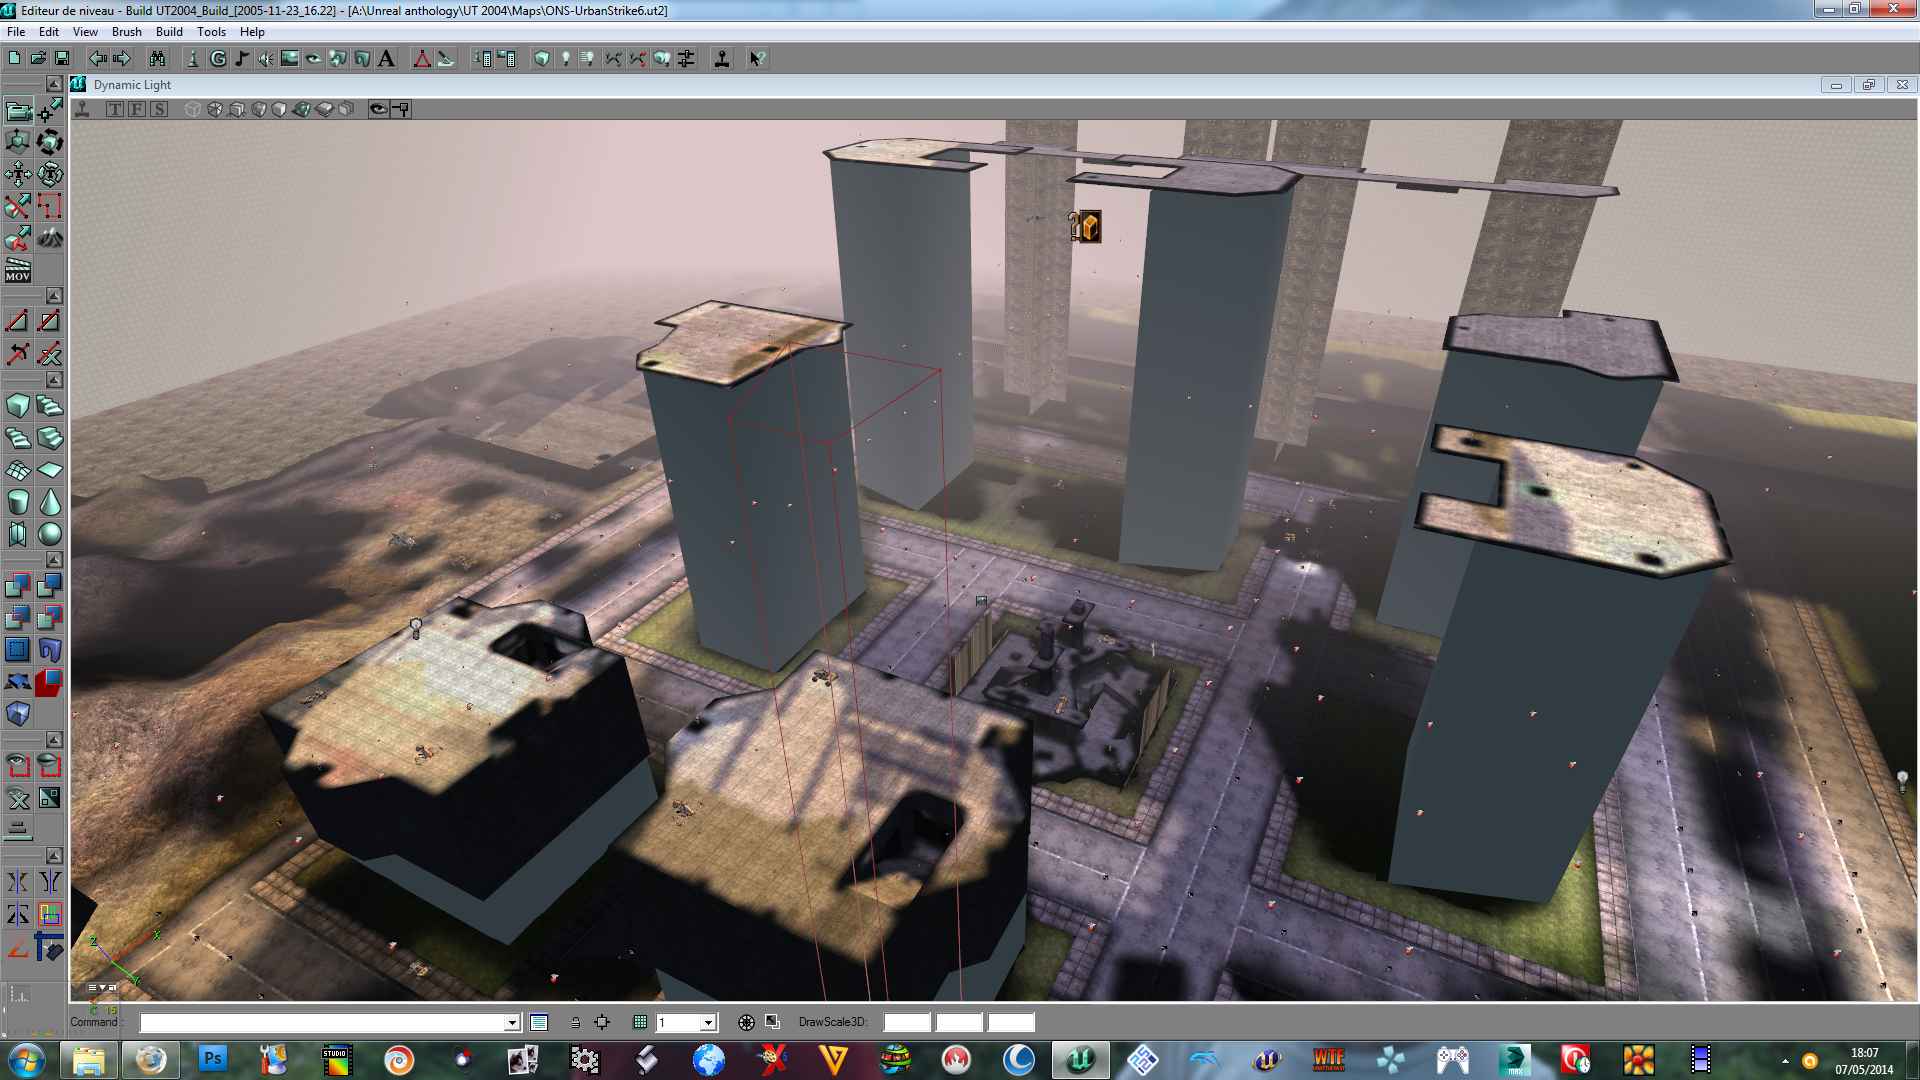Toggle Dynamic Light view mode
Screen dimensions: 1920x1080
tap(301, 109)
